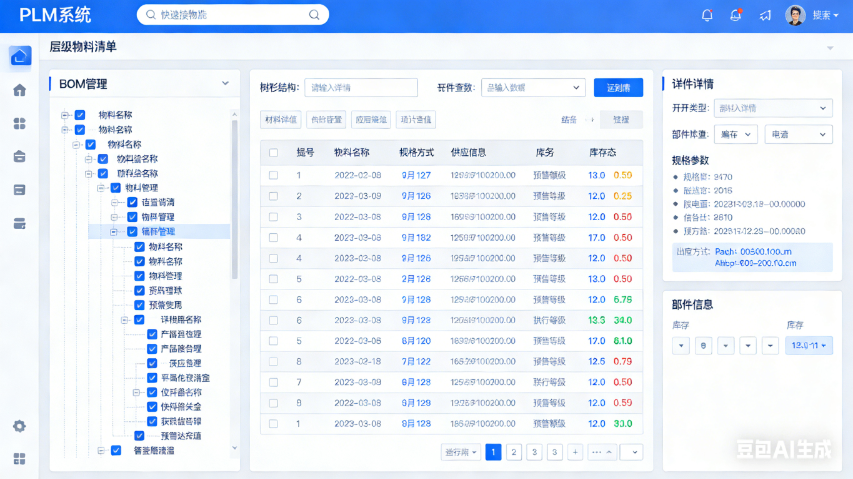Open the 编存 dropdown next to 部件库

[x=736, y=134]
